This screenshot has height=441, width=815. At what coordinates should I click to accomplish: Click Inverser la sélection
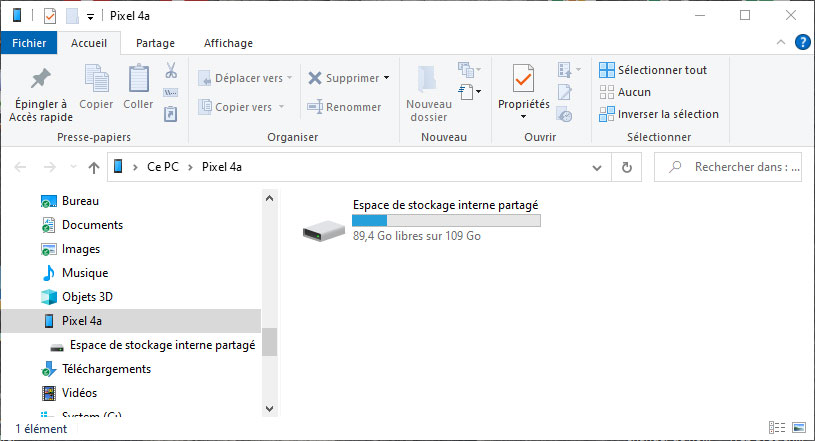(659, 114)
